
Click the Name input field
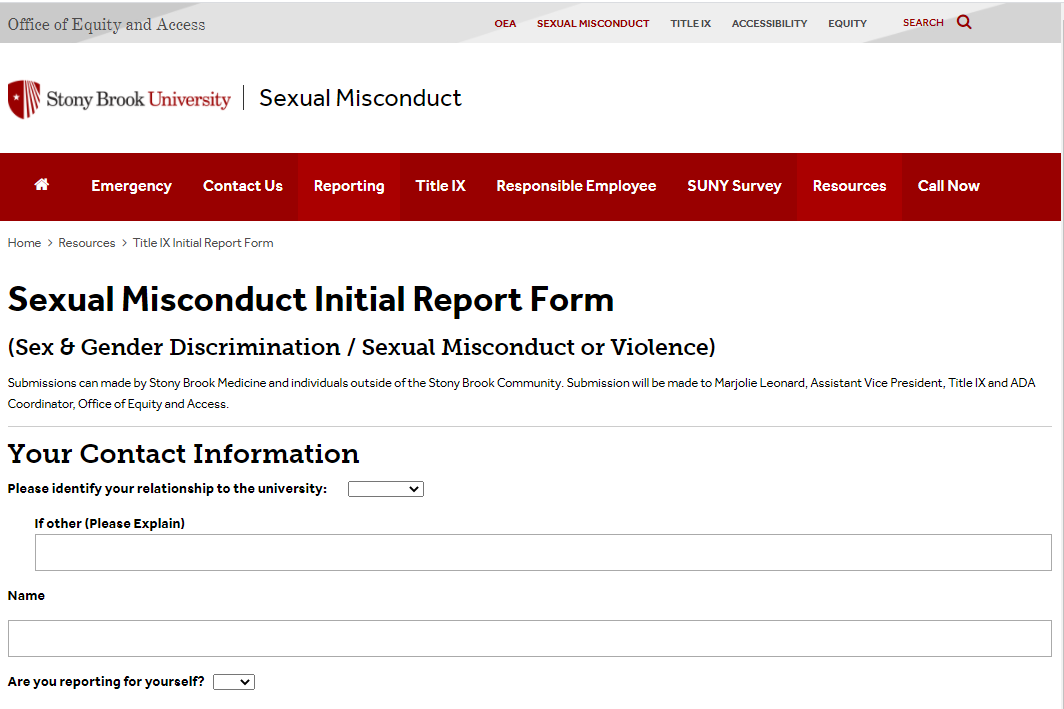(529, 638)
